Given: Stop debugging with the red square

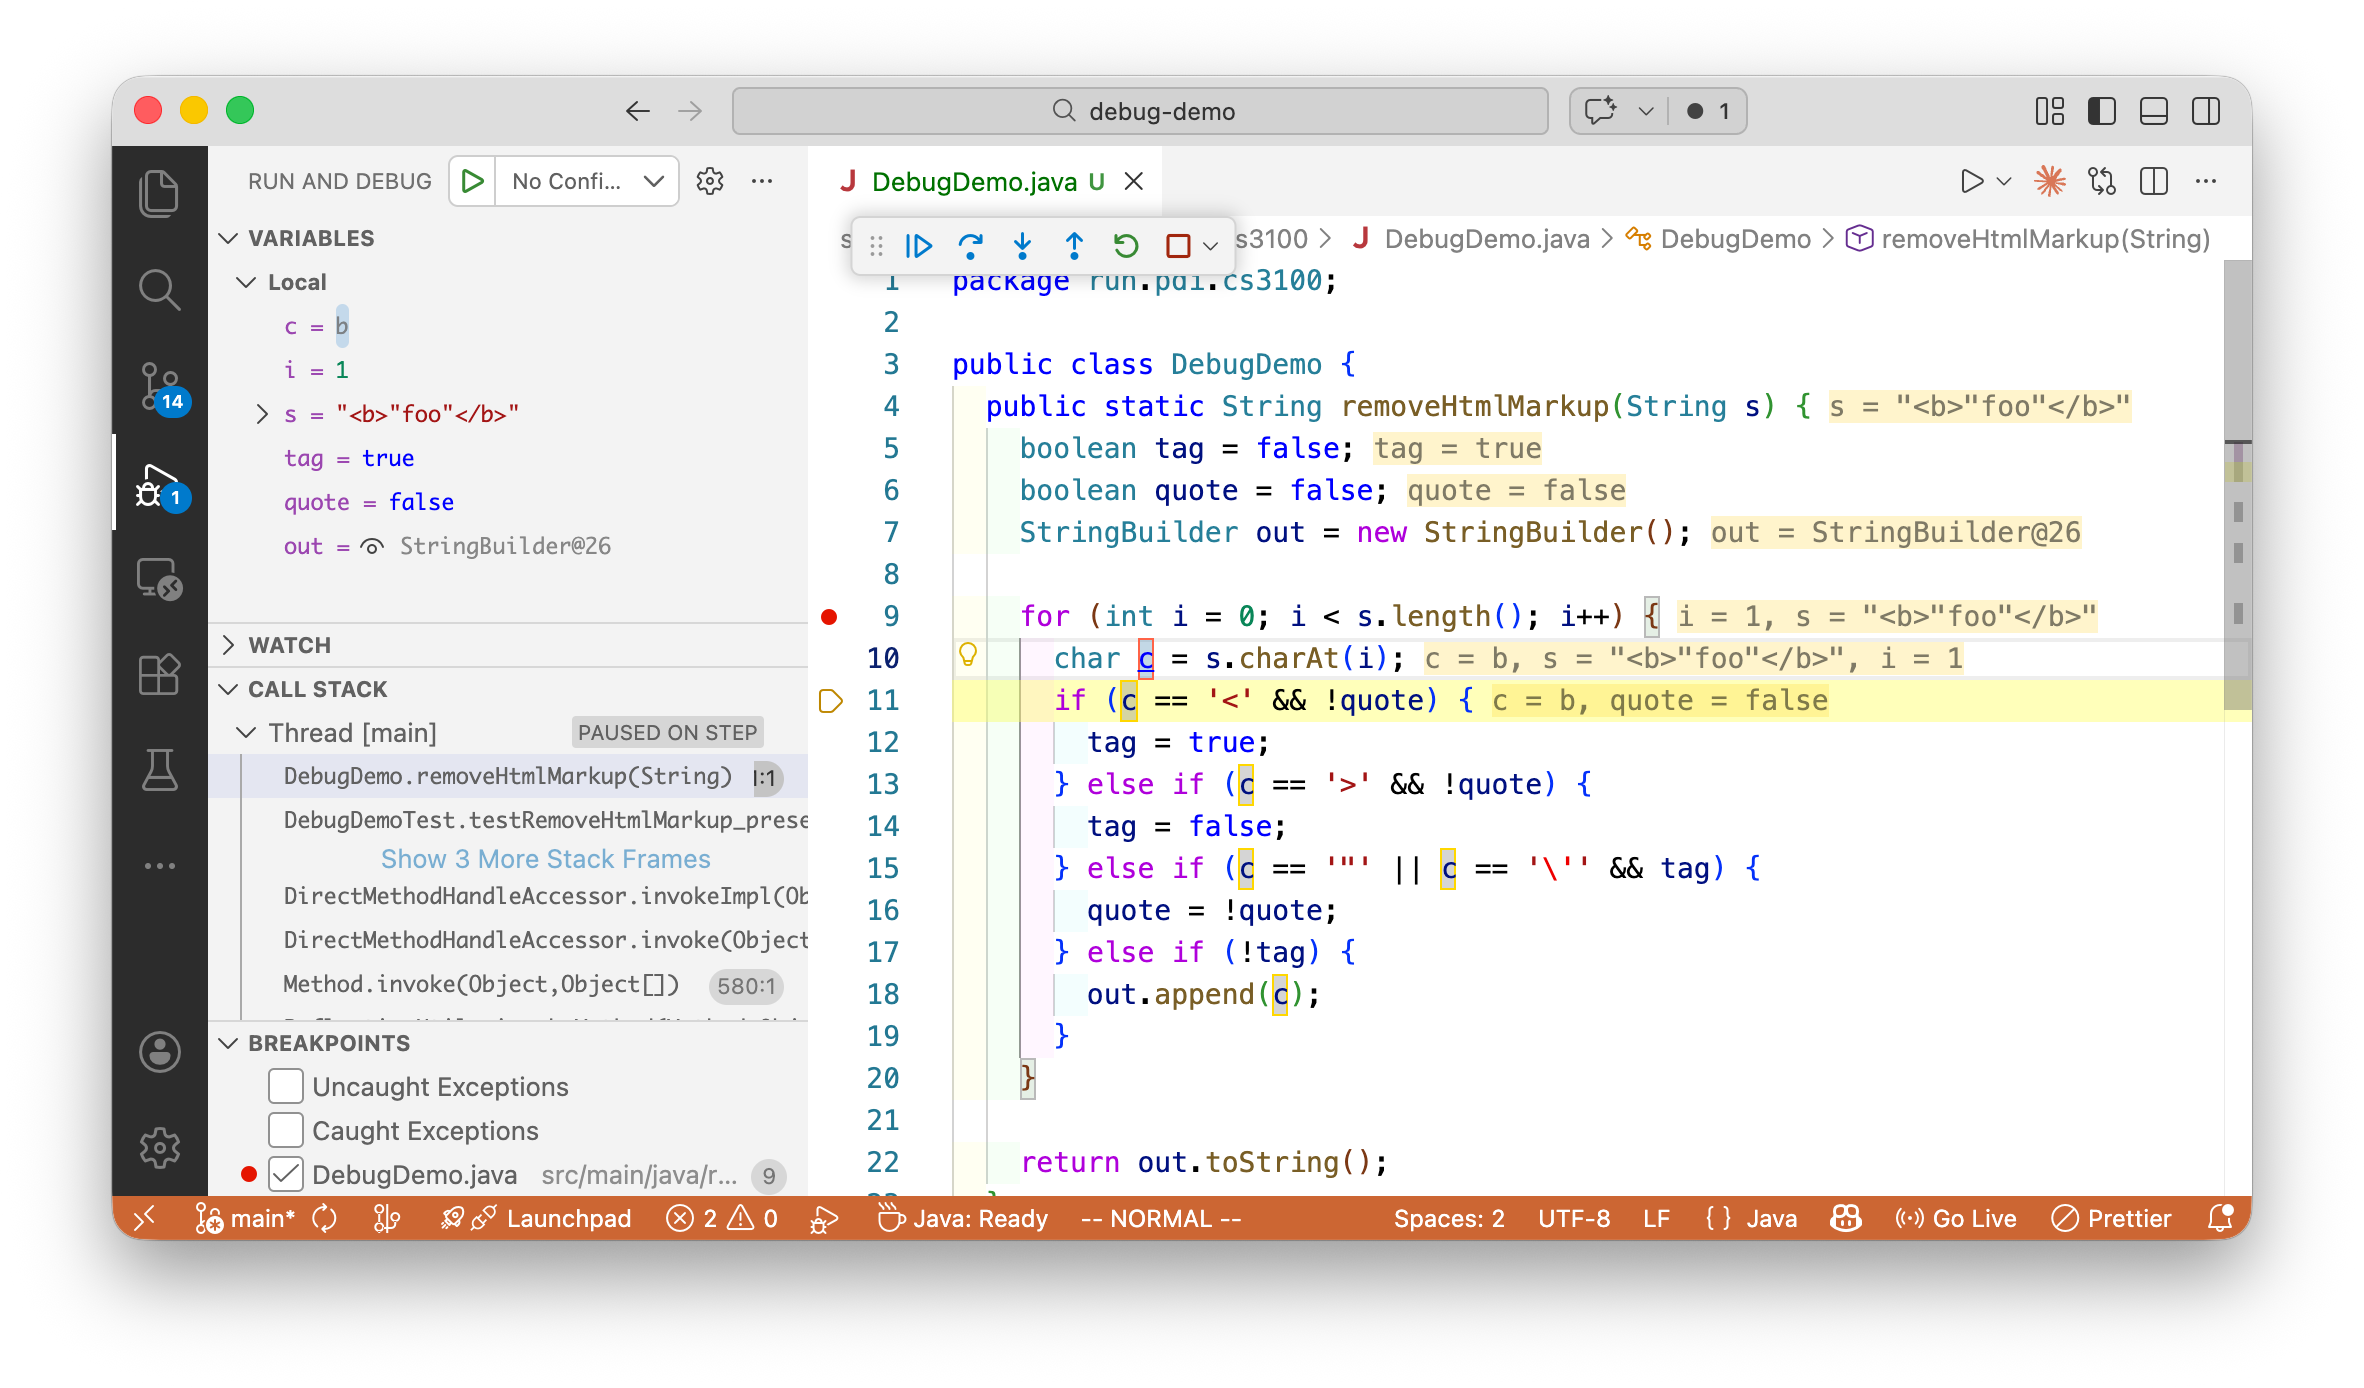Looking at the screenshot, I should [x=1178, y=245].
